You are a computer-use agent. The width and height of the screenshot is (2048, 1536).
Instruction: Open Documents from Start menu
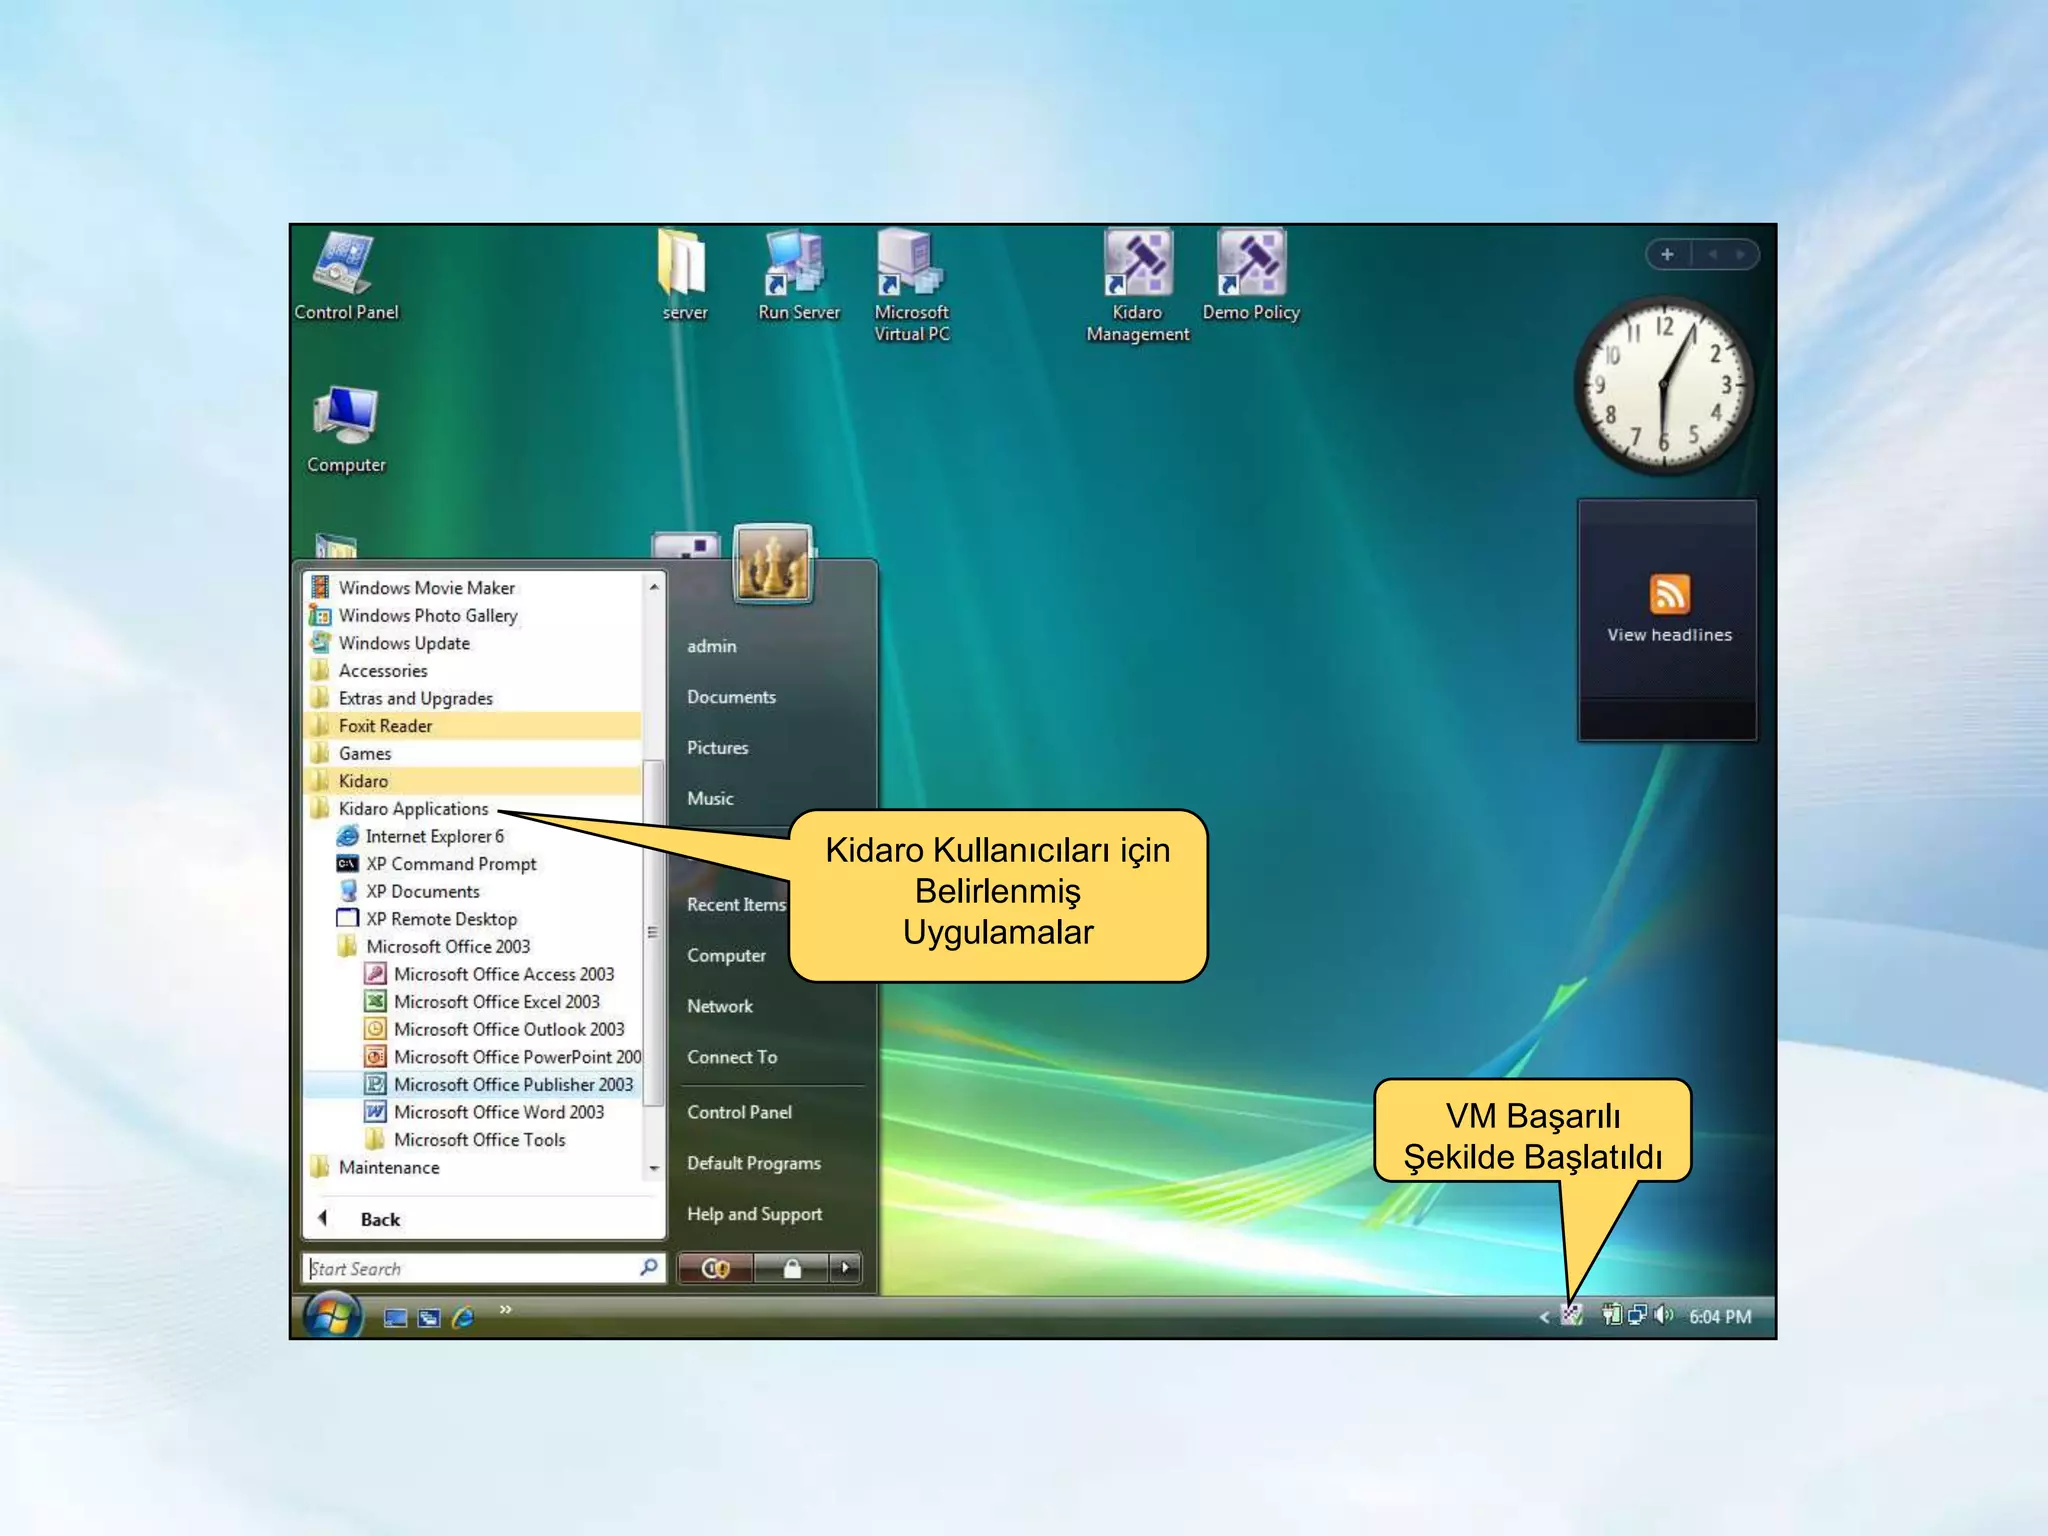click(731, 697)
